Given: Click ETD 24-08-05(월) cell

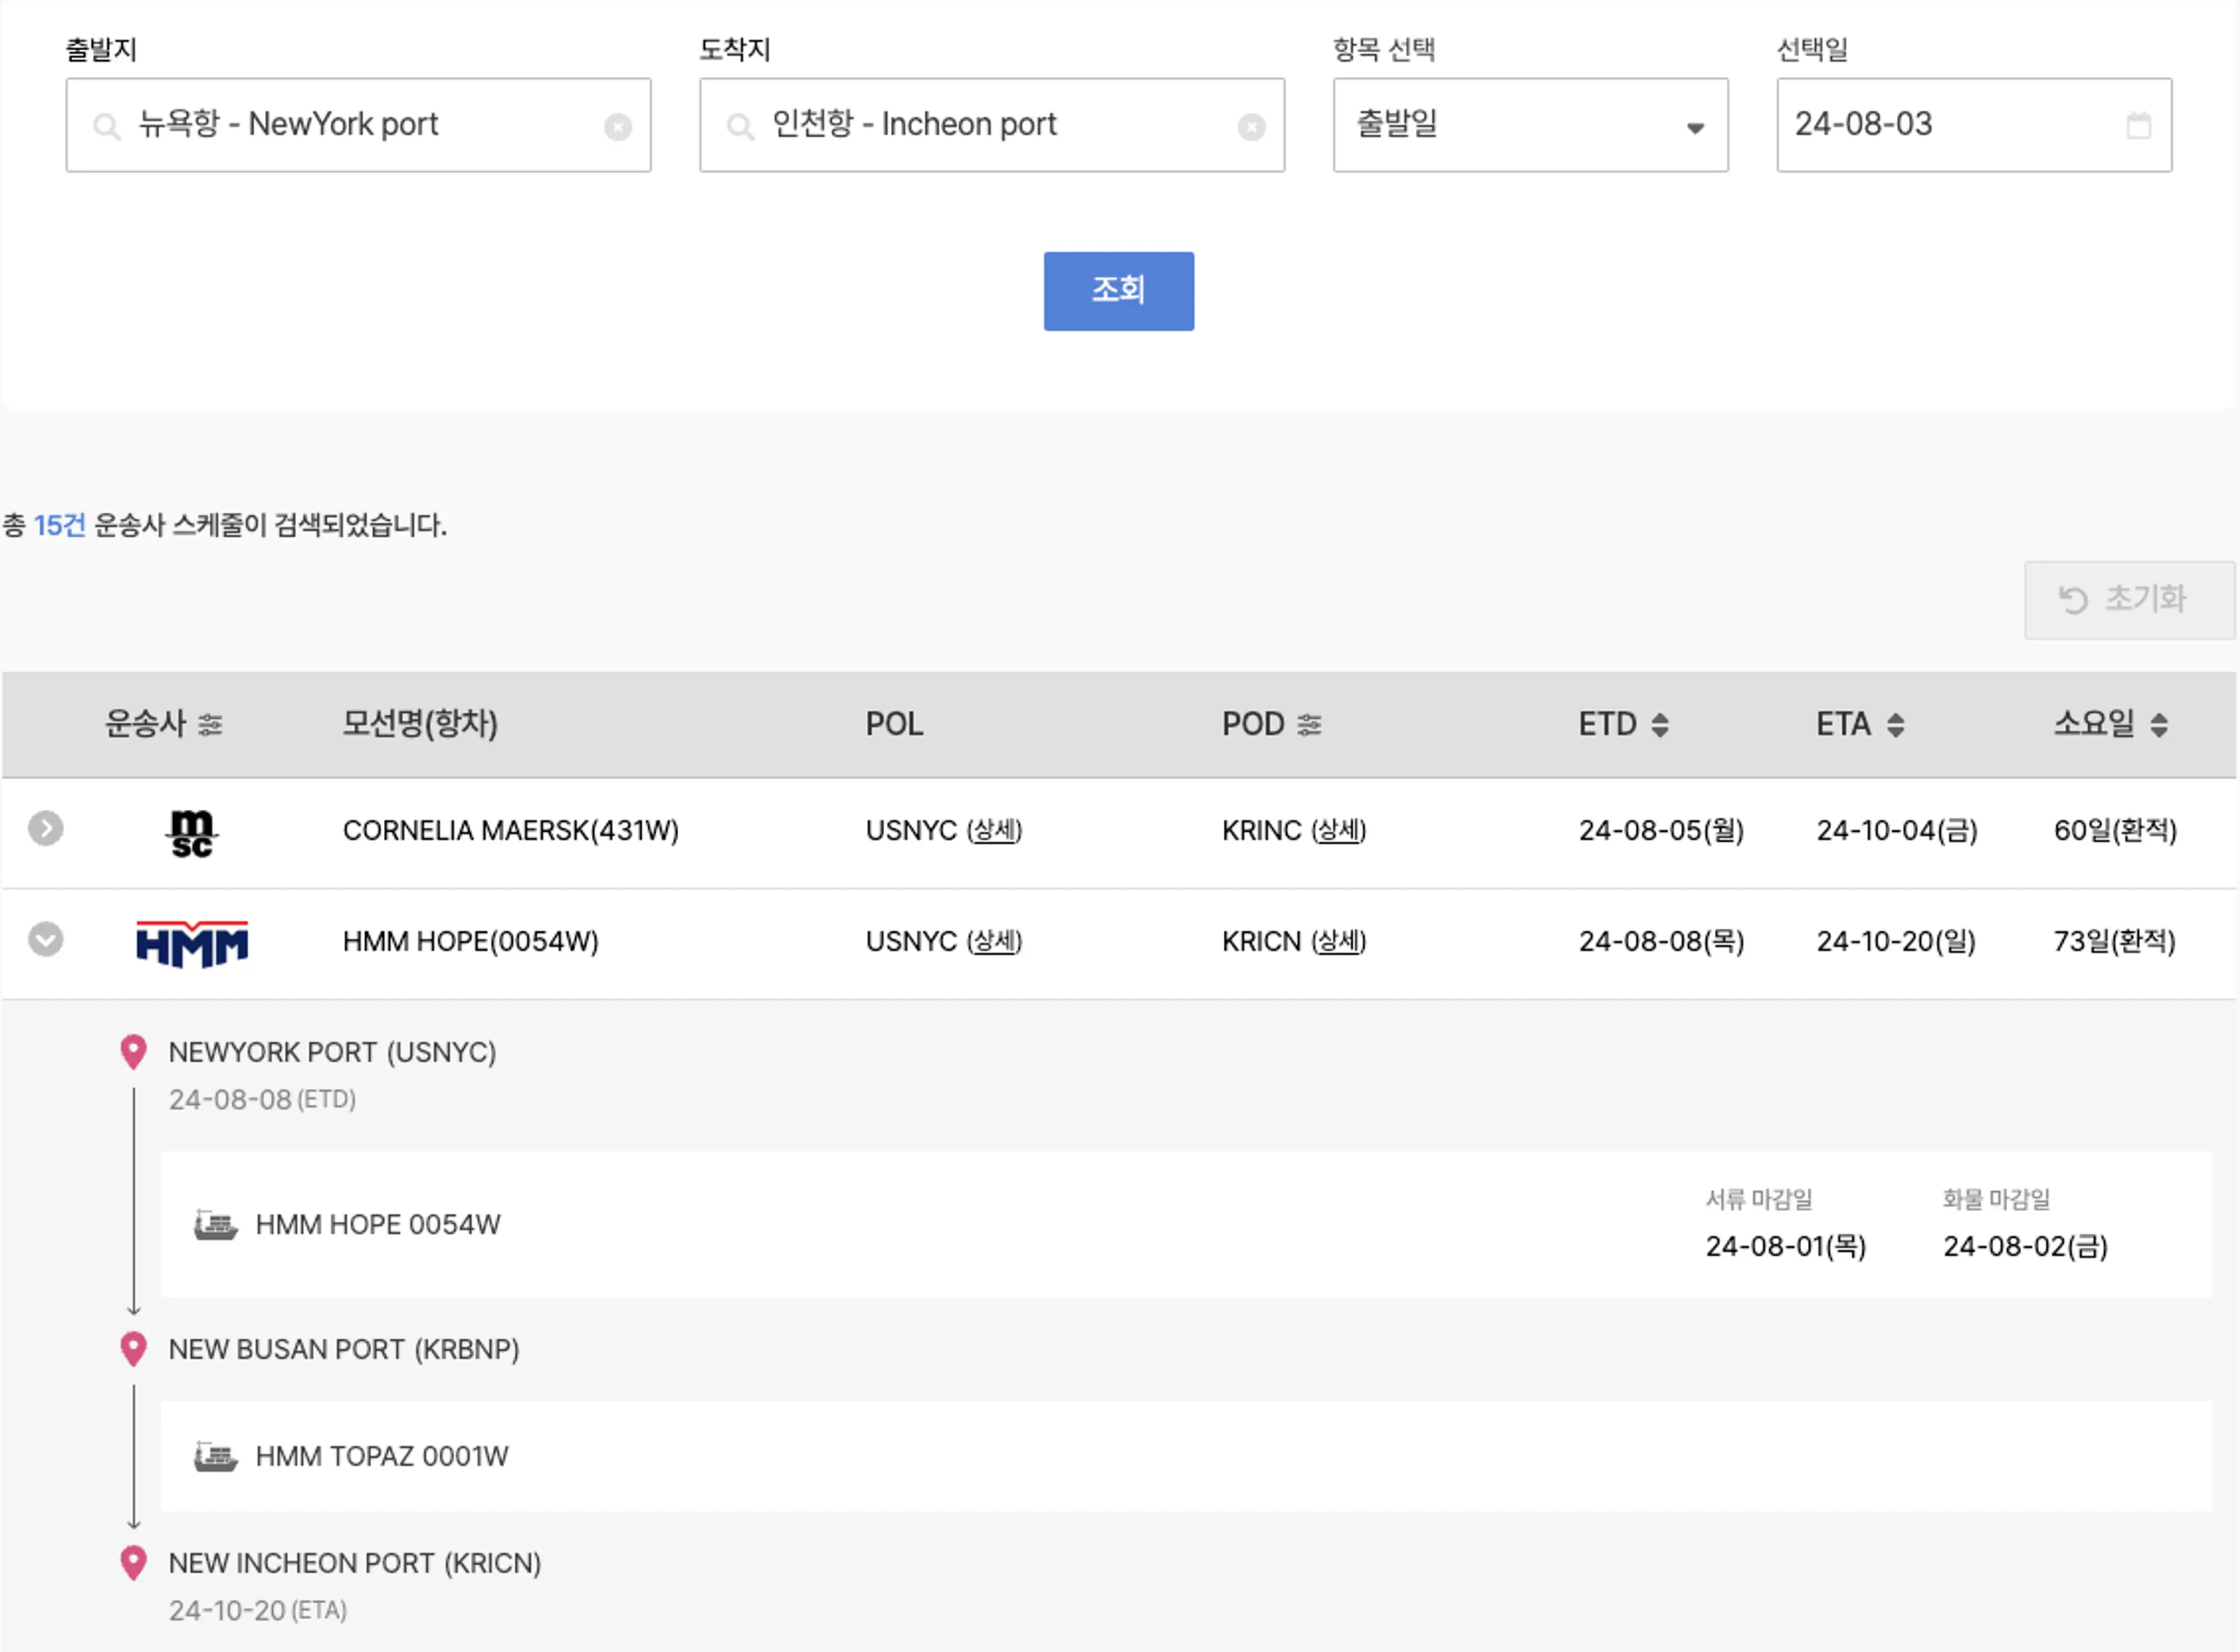Looking at the screenshot, I should [x=1661, y=831].
